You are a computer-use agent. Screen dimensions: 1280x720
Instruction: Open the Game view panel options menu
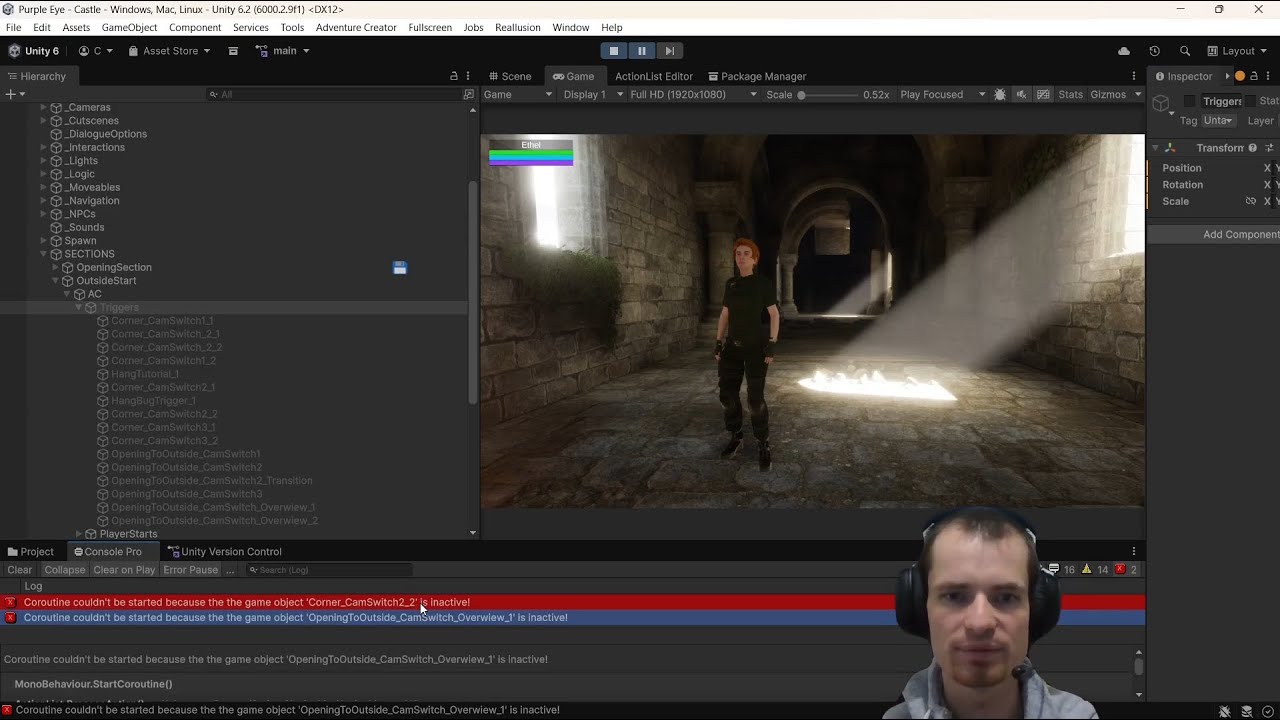point(1134,76)
